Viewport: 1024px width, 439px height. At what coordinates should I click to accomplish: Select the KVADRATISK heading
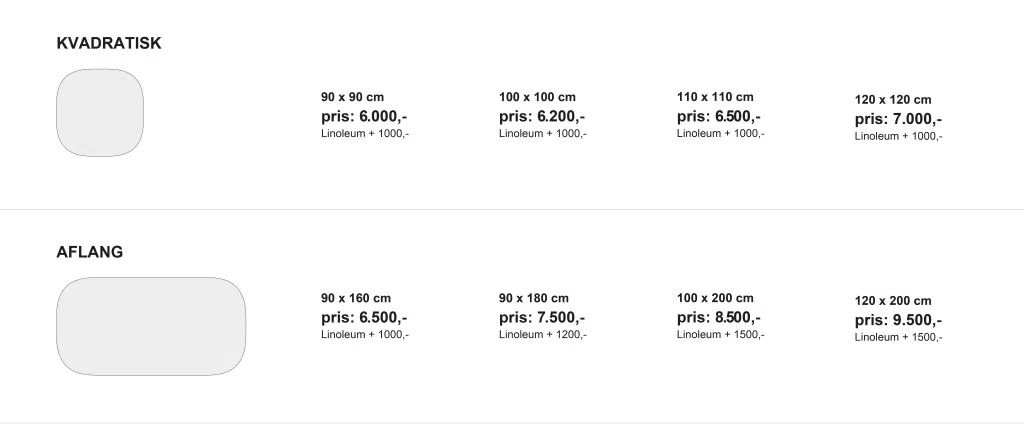109,43
